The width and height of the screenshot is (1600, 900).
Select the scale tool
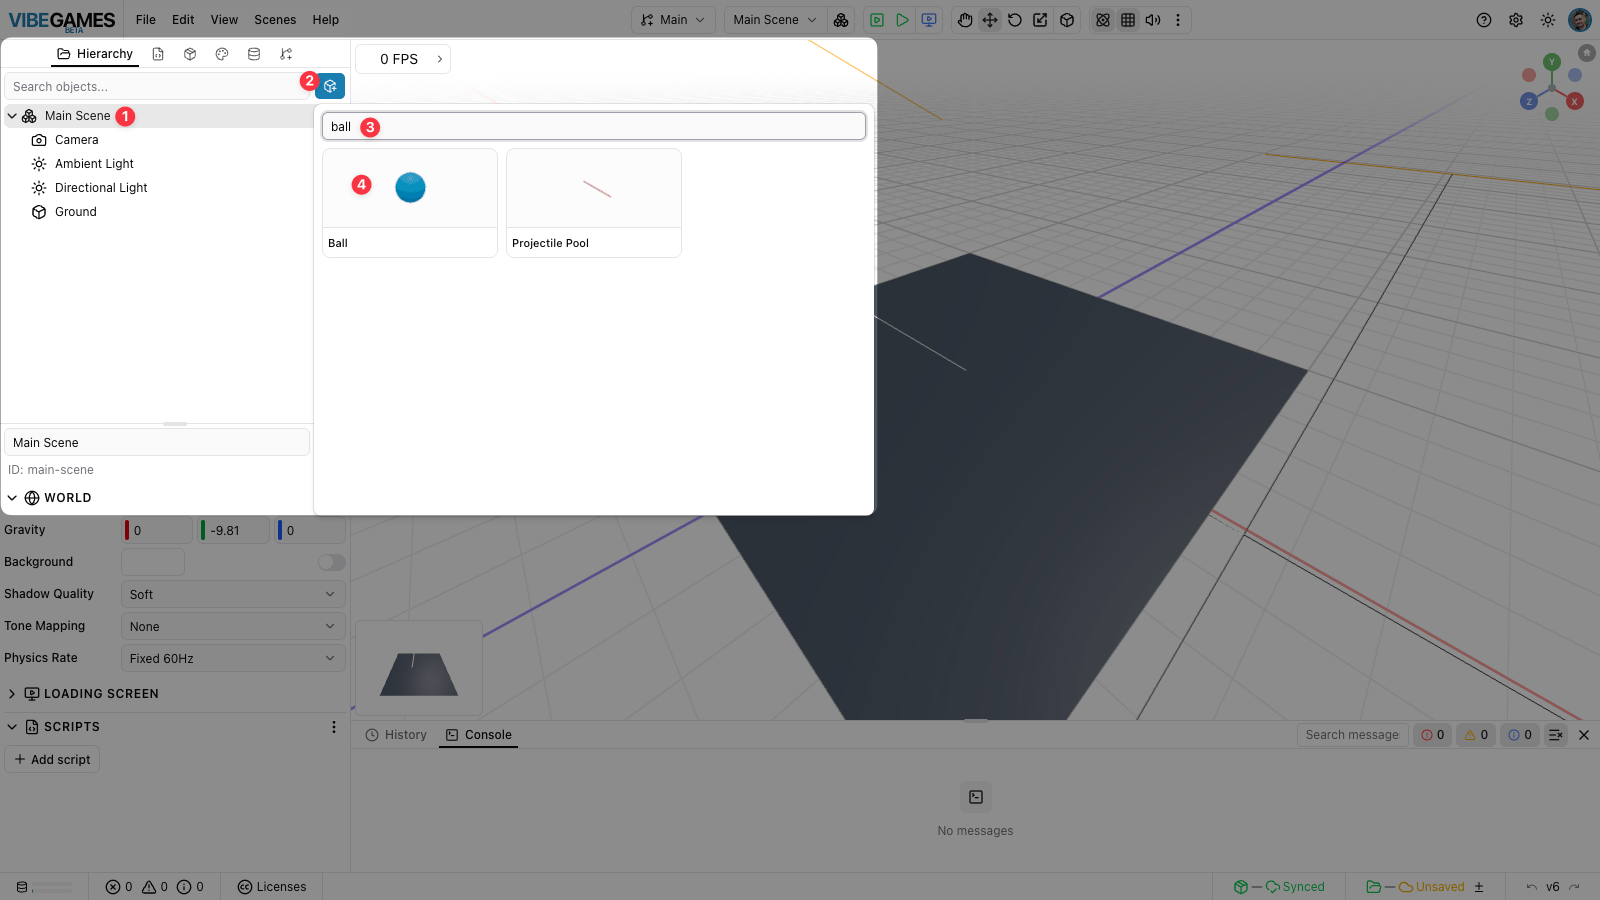pyautogui.click(x=1041, y=20)
